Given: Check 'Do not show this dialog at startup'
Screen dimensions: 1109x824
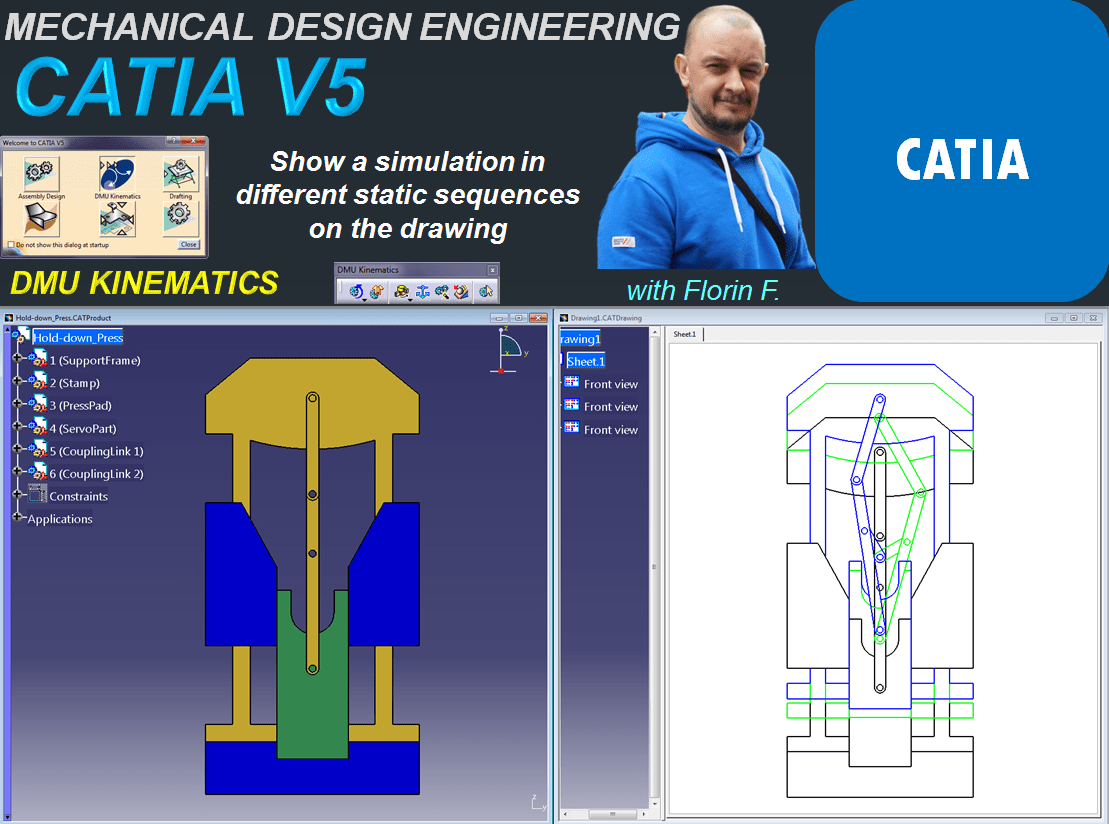Looking at the screenshot, I should (x=11, y=244).
